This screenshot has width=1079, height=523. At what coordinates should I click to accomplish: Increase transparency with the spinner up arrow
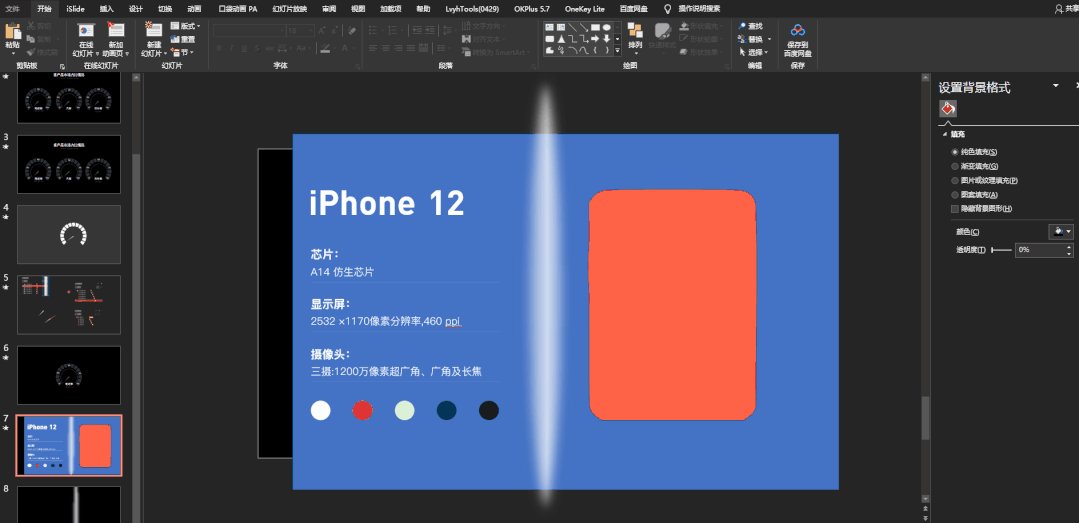pos(1069,246)
